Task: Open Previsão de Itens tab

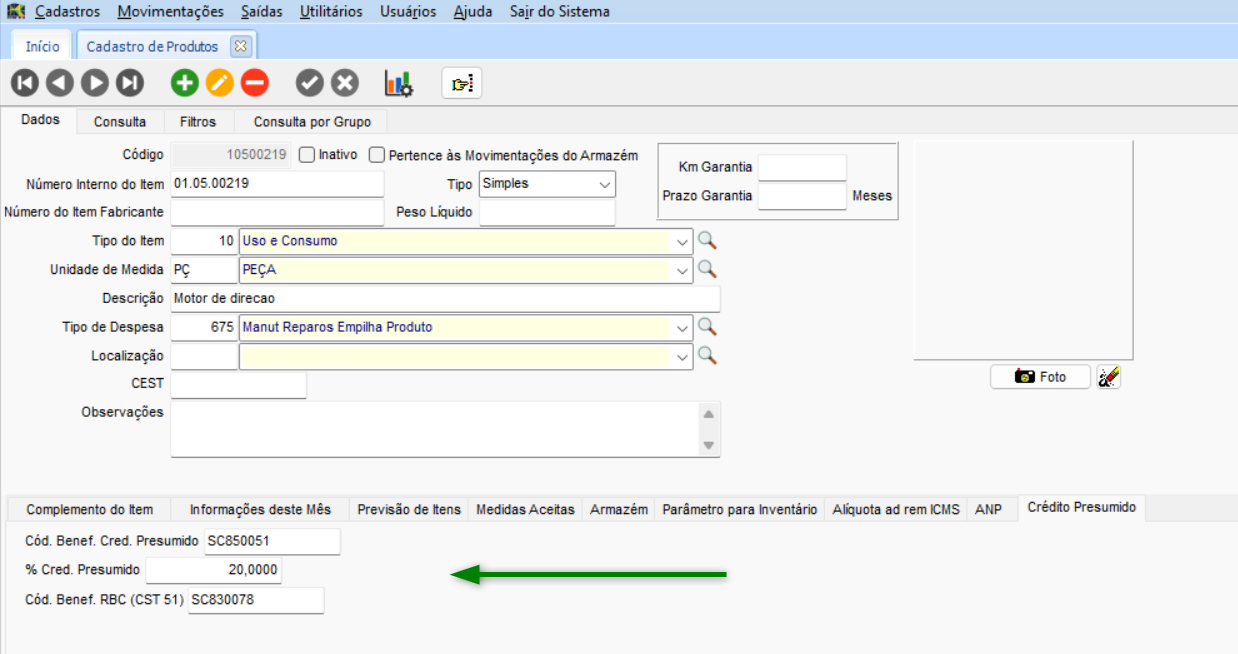Action: pyautogui.click(x=409, y=509)
